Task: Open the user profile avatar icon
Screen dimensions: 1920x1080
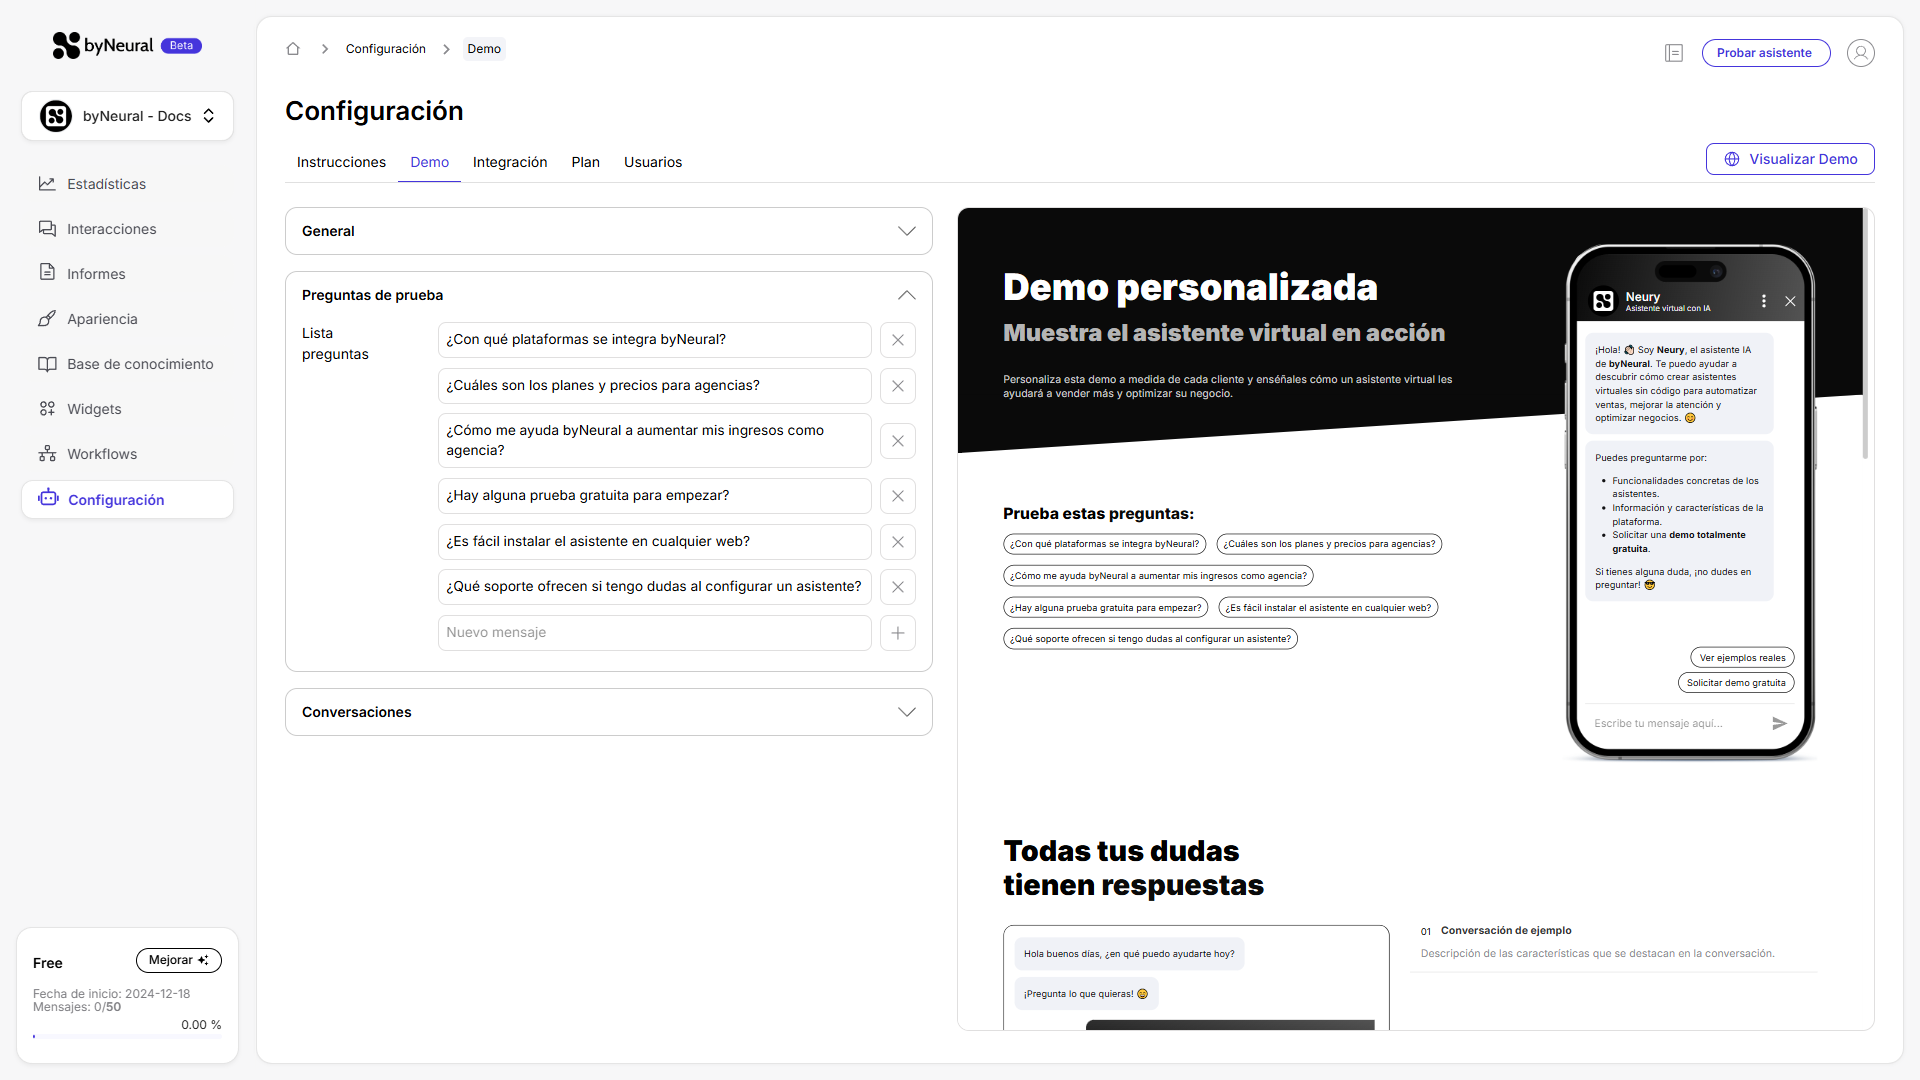Action: coord(1860,53)
